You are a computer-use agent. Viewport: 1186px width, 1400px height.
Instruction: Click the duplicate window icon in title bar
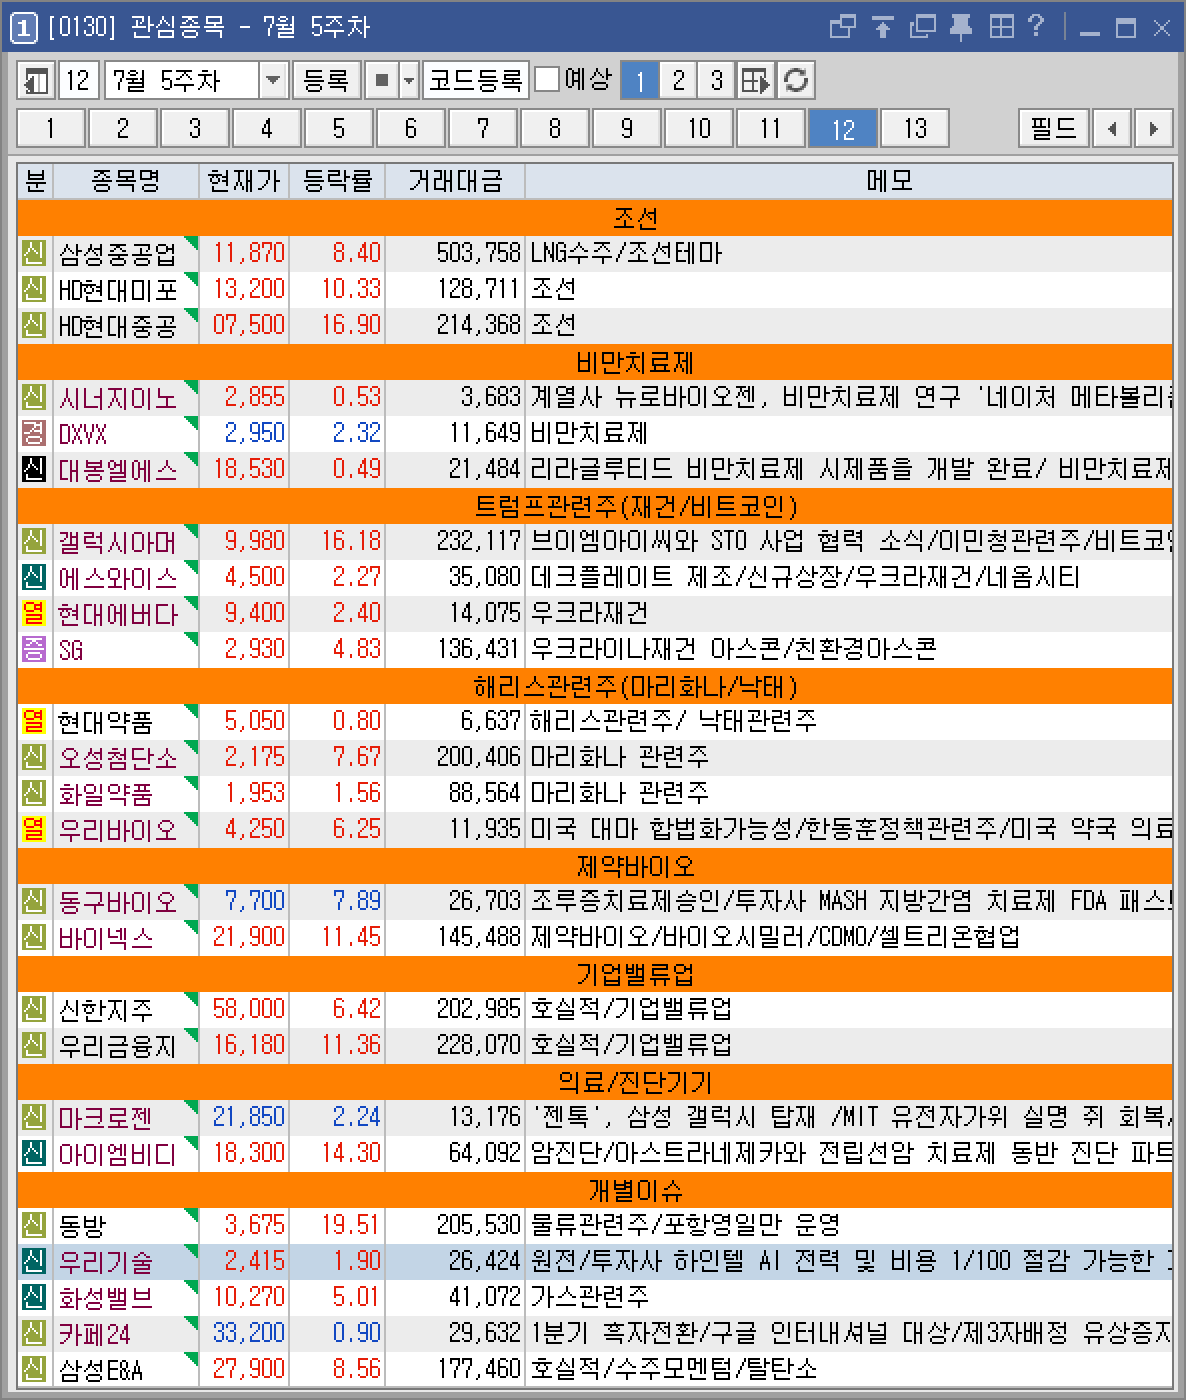tap(922, 27)
